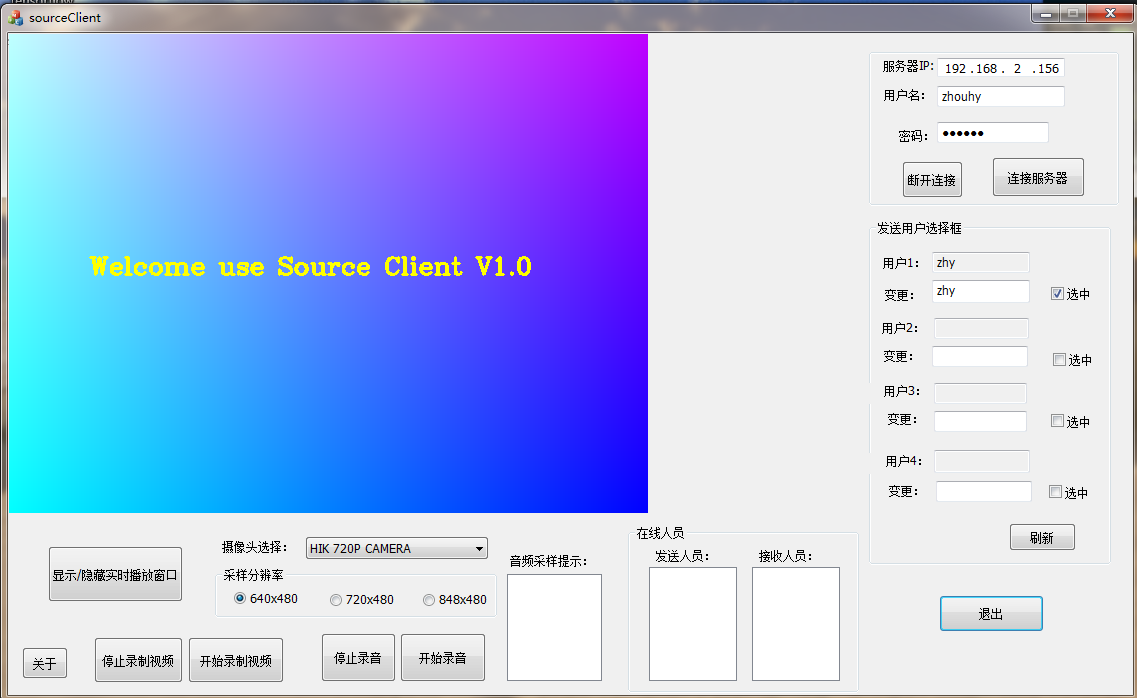Check the 选中 checkbox for user 2
Image resolution: width=1137 pixels, height=698 pixels.
coord(1059,360)
